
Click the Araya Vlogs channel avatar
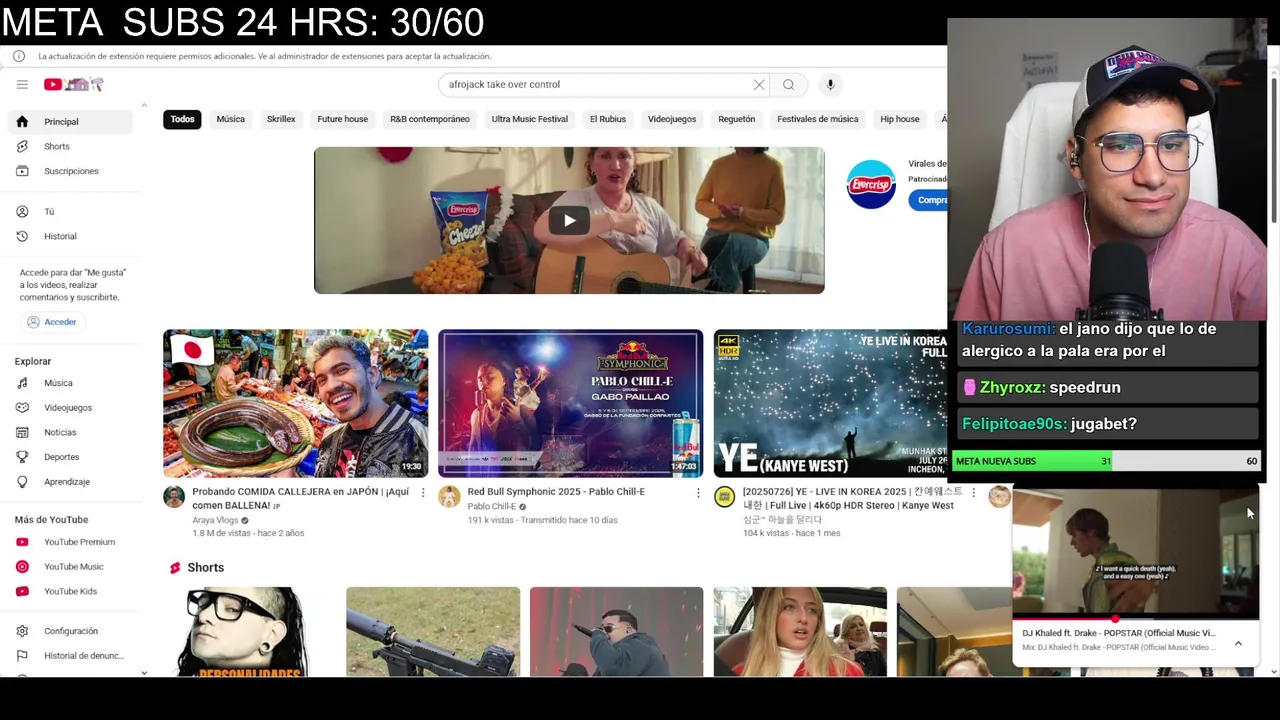point(174,497)
